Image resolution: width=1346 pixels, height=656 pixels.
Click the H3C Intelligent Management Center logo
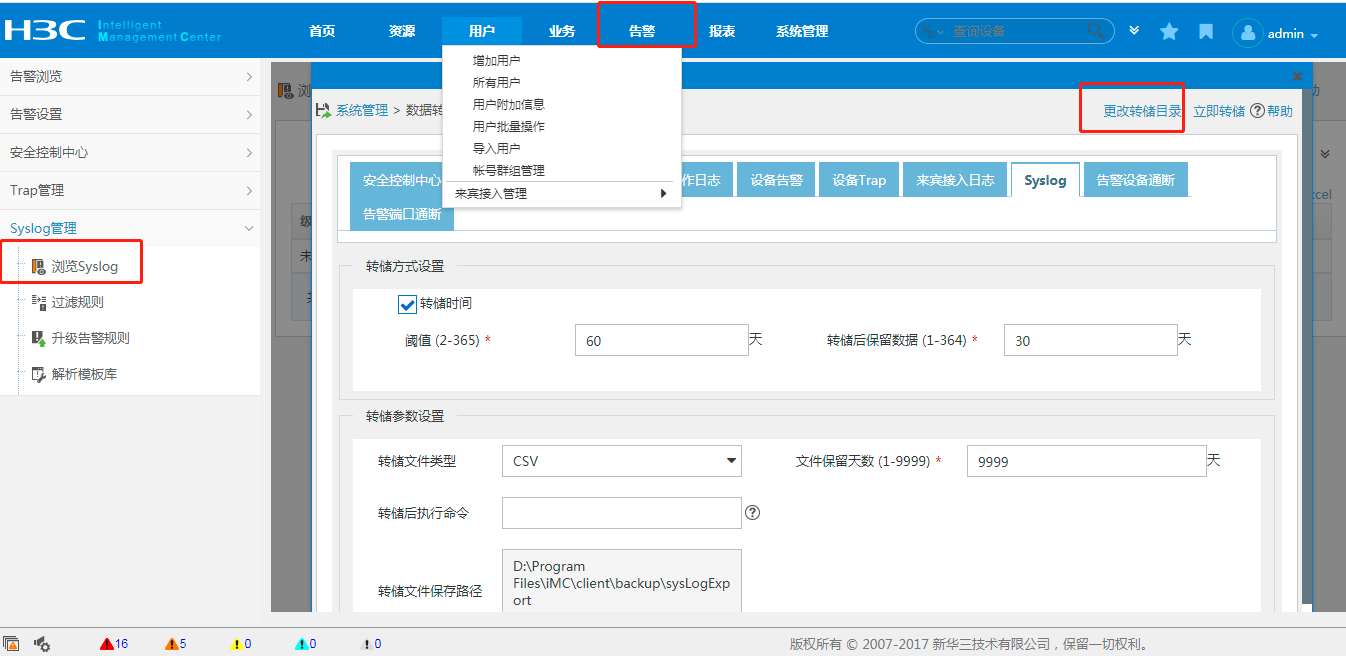click(x=112, y=31)
